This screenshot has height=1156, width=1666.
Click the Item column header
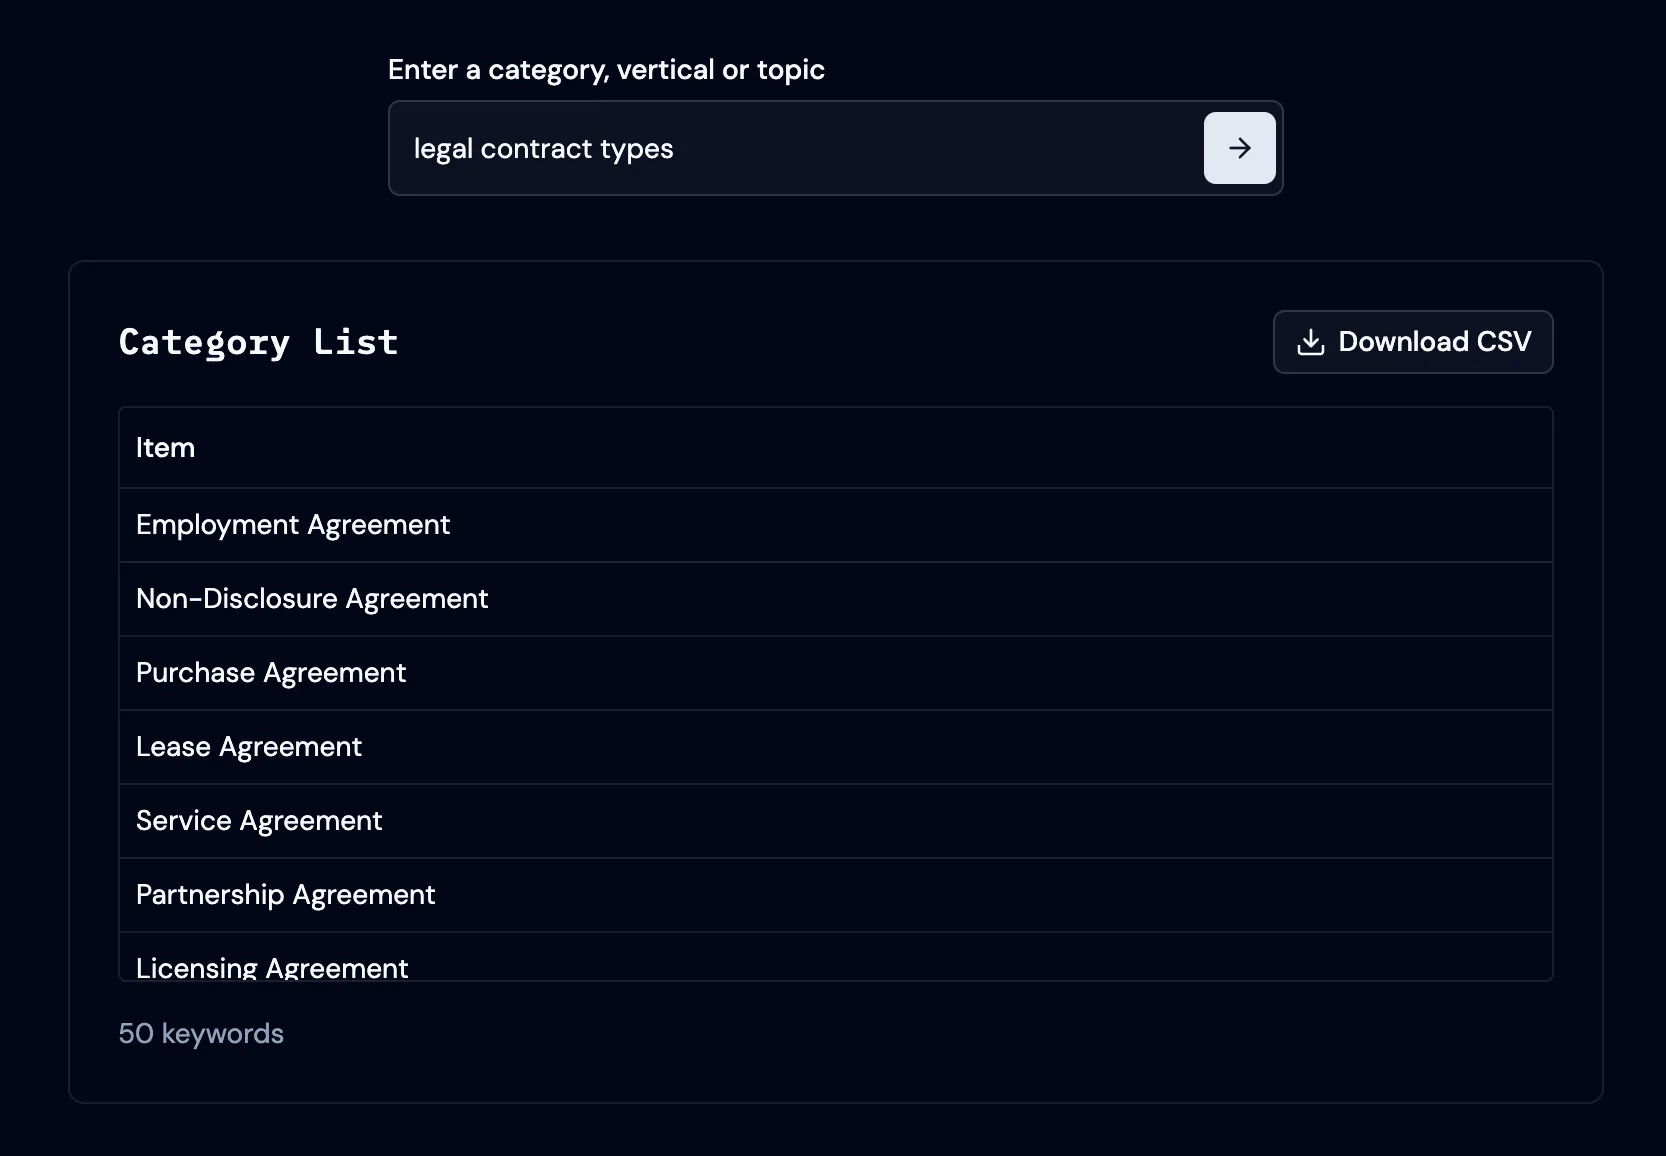(165, 448)
